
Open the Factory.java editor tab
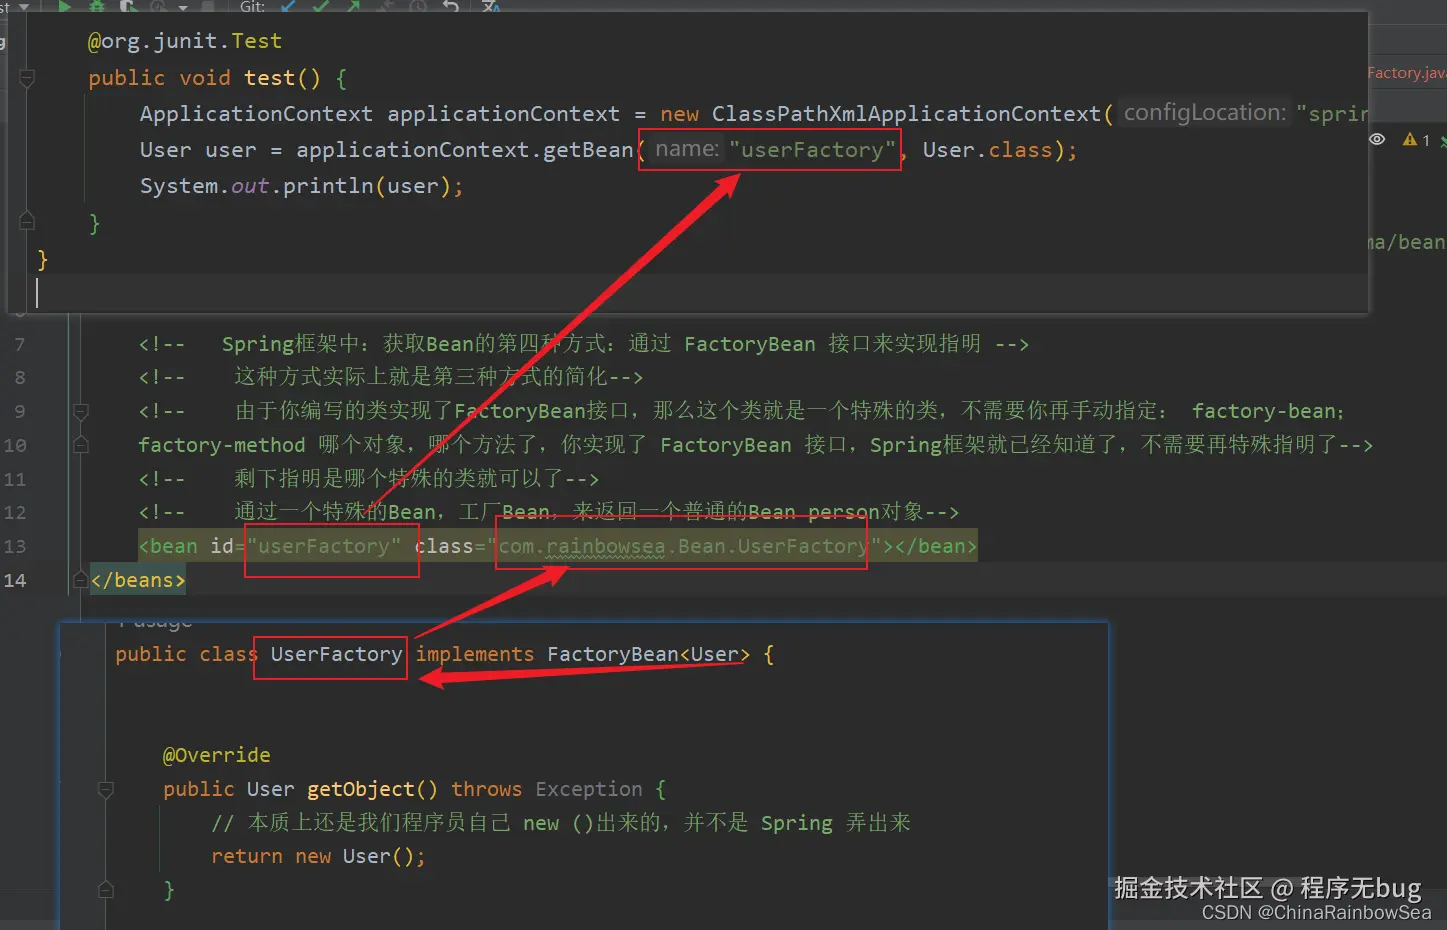[x=1406, y=73]
